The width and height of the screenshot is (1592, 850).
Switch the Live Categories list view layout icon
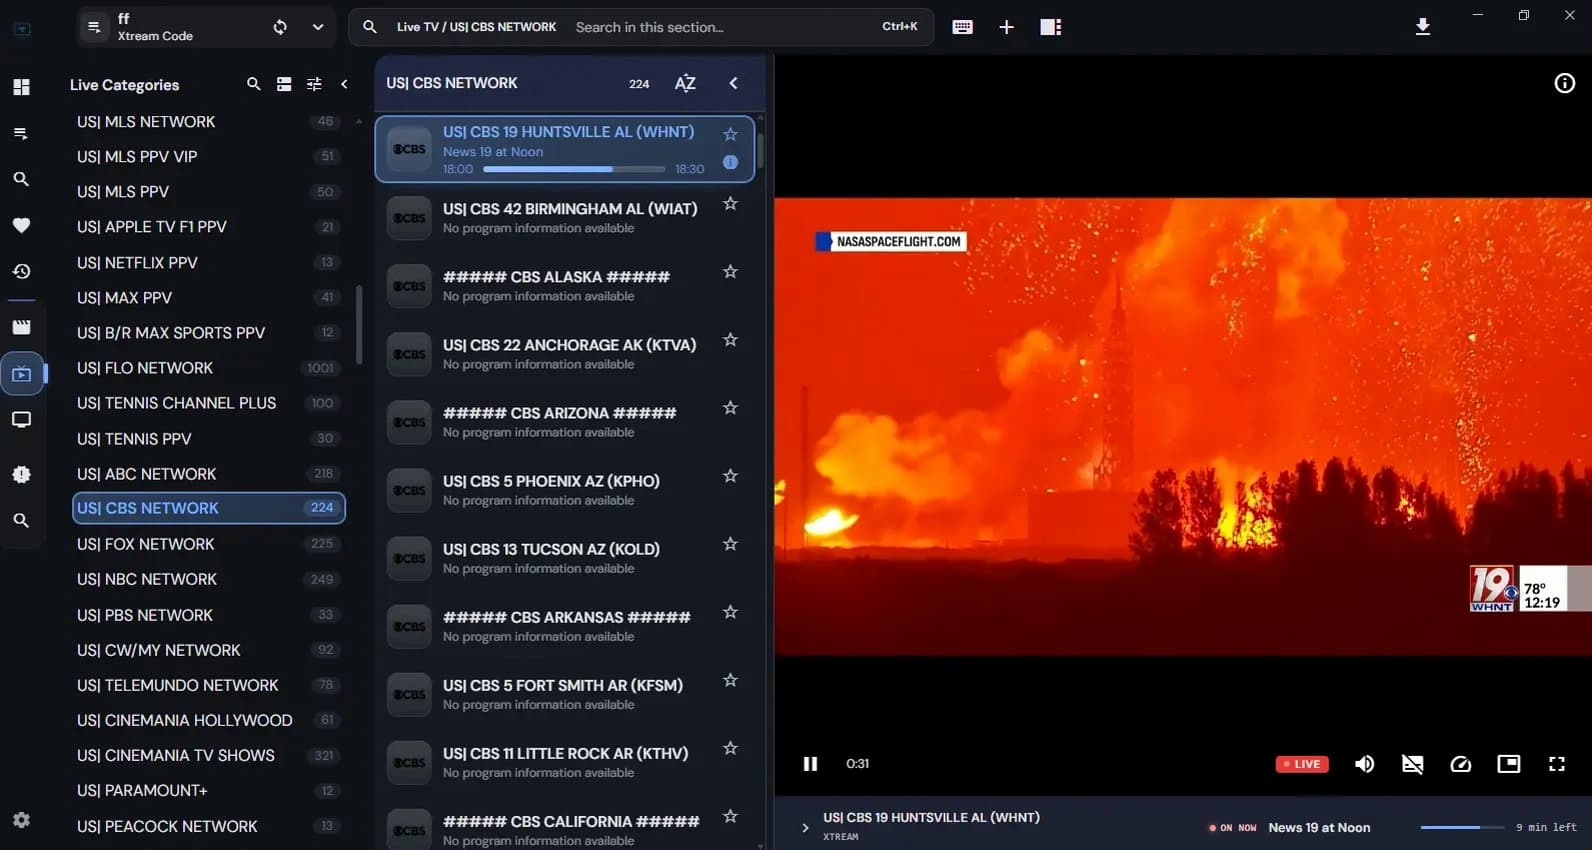click(x=284, y=84)
